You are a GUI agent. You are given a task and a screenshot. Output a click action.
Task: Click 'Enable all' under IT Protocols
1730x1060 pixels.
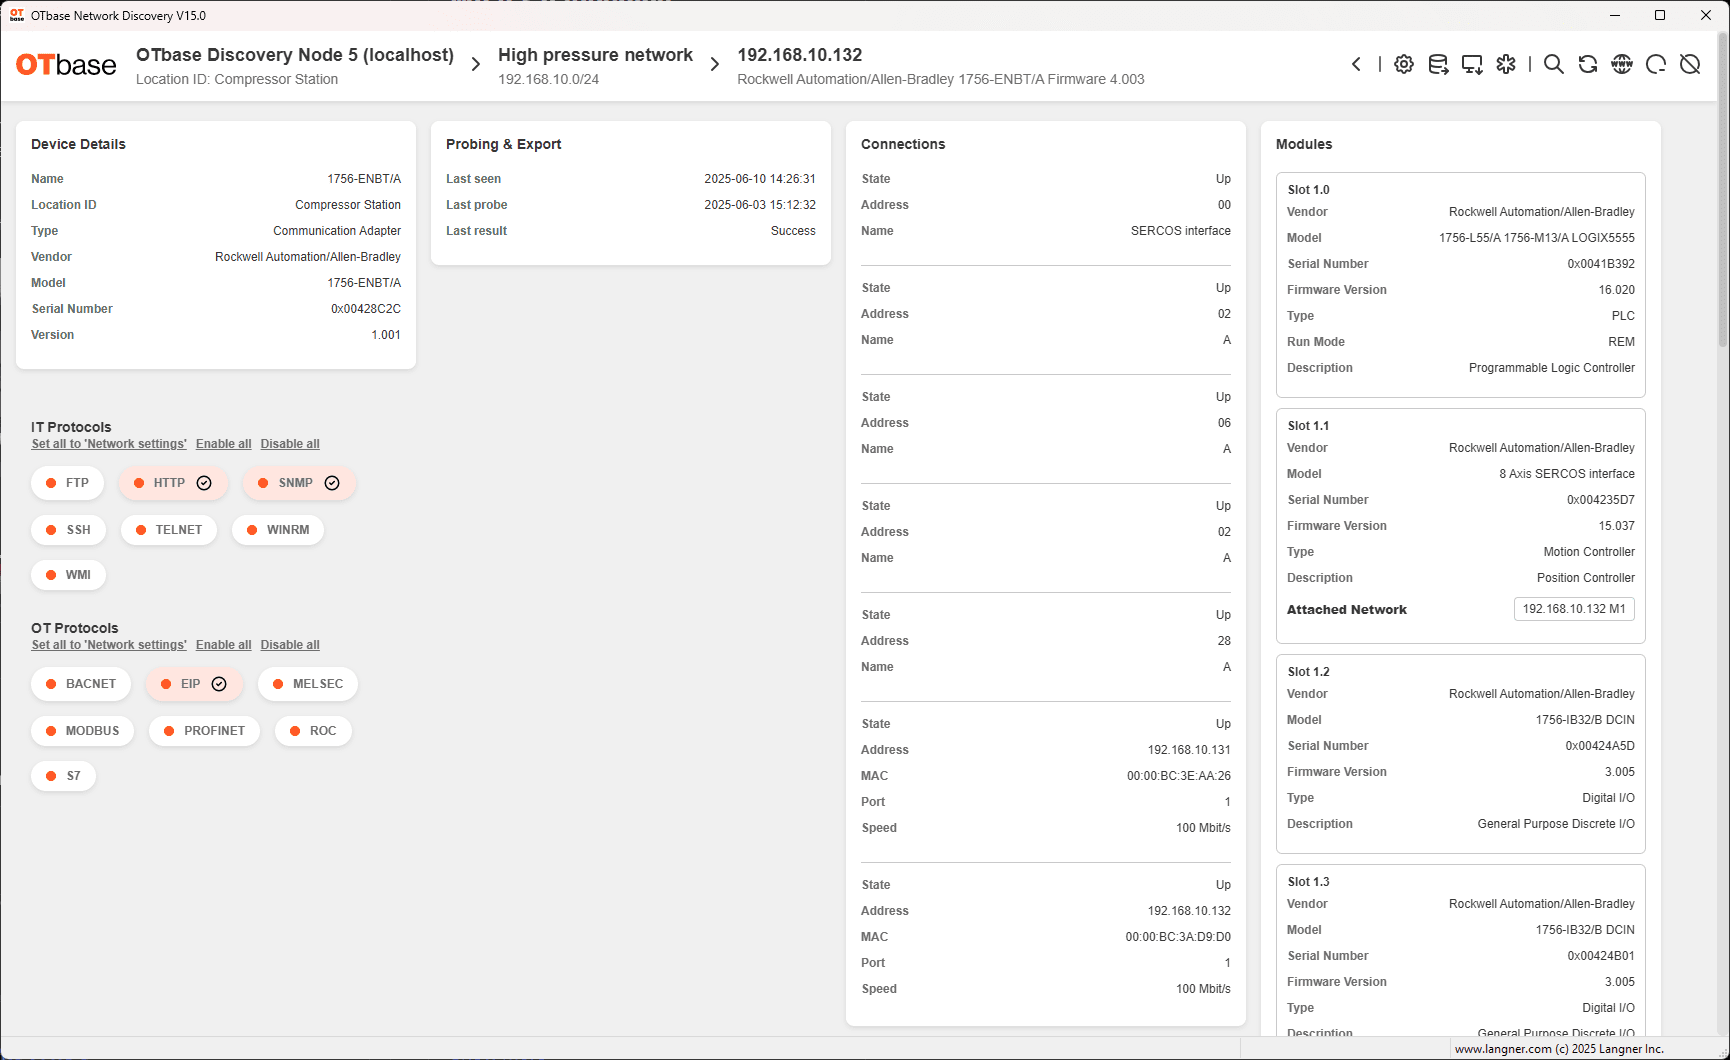[x=223, y=444]
